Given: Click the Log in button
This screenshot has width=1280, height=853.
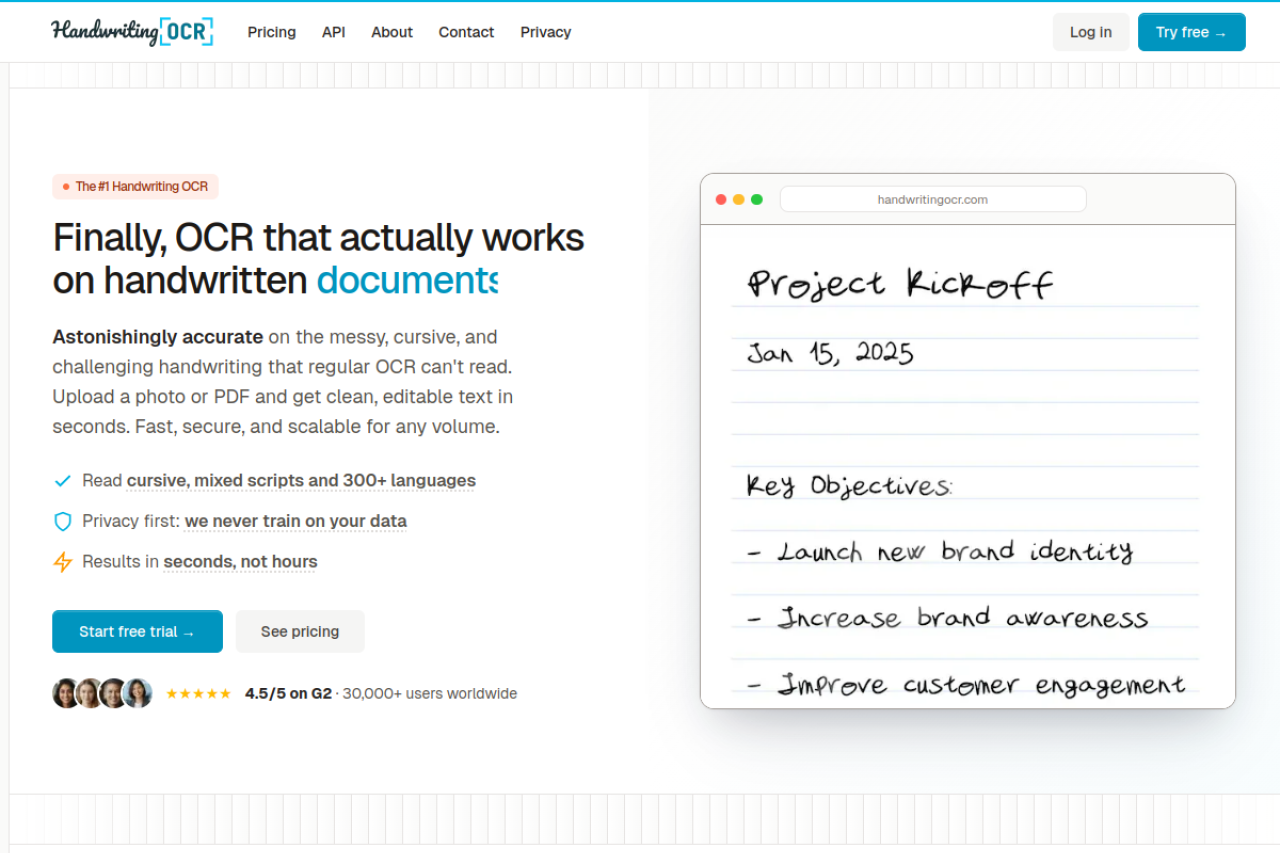Looking at the screenshot, I should 1091,32.
